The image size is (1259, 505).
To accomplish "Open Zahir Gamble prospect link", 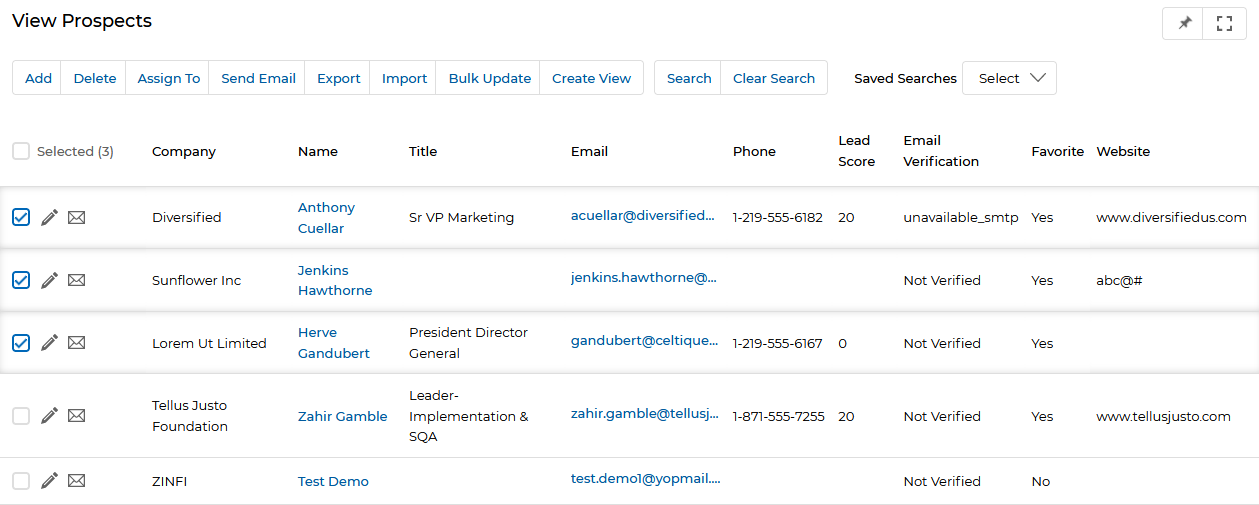I will pos(342,416).
